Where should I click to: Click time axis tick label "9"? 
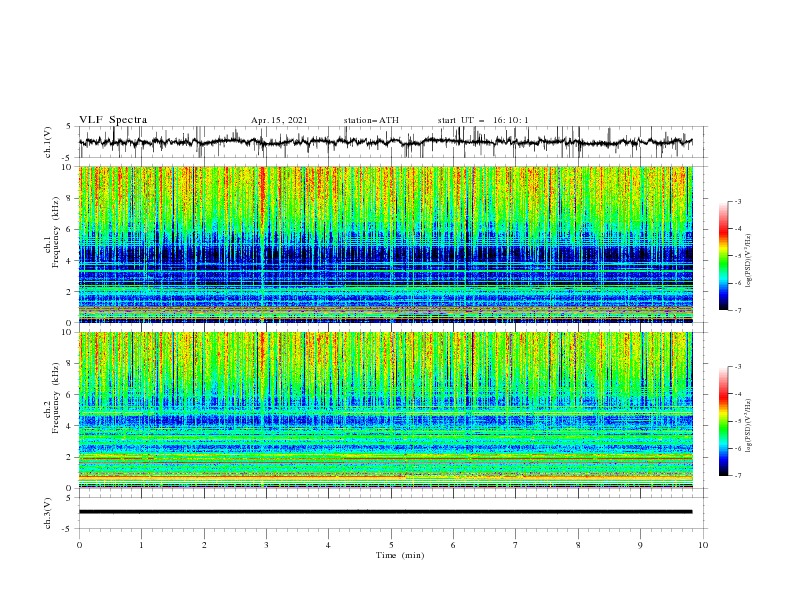pos(640,545)
